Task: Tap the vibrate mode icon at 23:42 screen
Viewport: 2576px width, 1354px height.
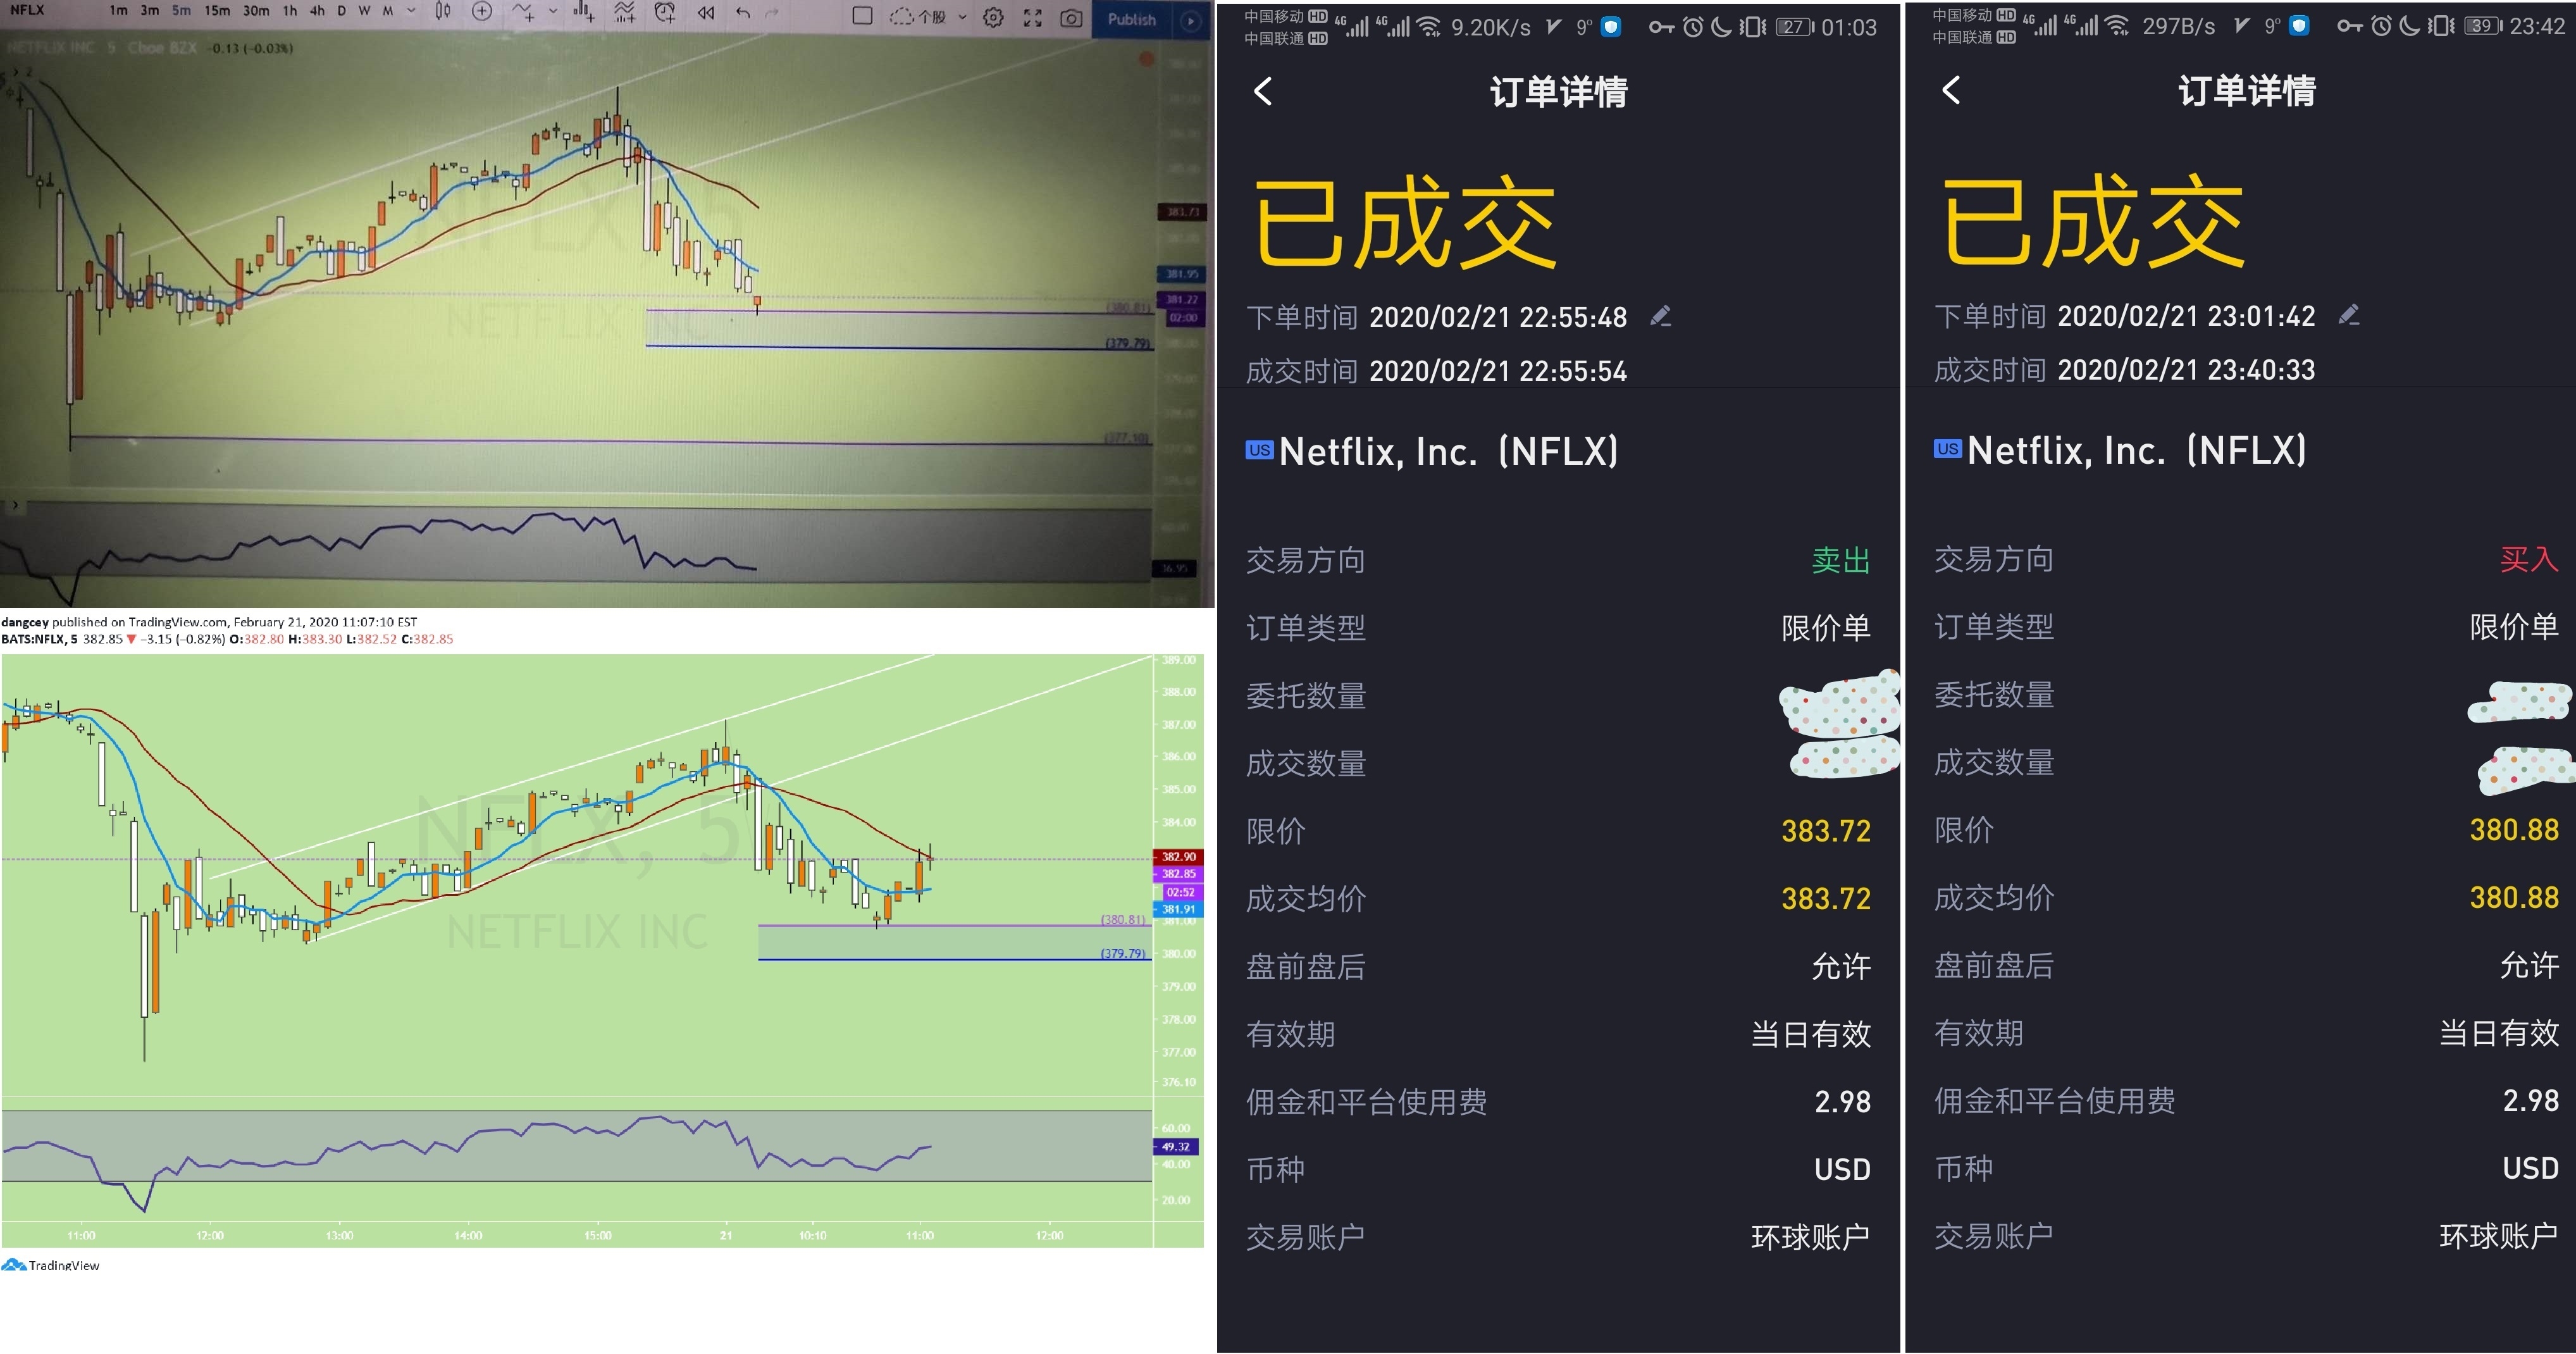Action: point(2441,26)
